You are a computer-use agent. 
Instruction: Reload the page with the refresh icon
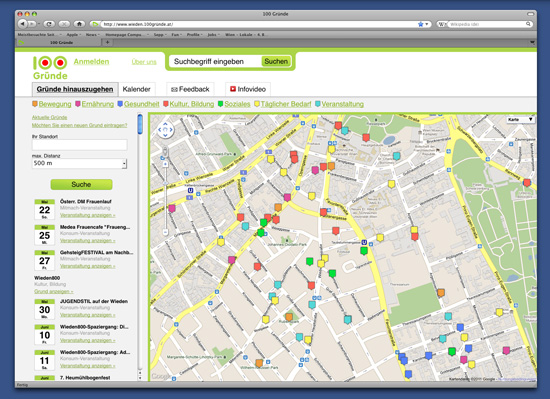coord(49,24)
